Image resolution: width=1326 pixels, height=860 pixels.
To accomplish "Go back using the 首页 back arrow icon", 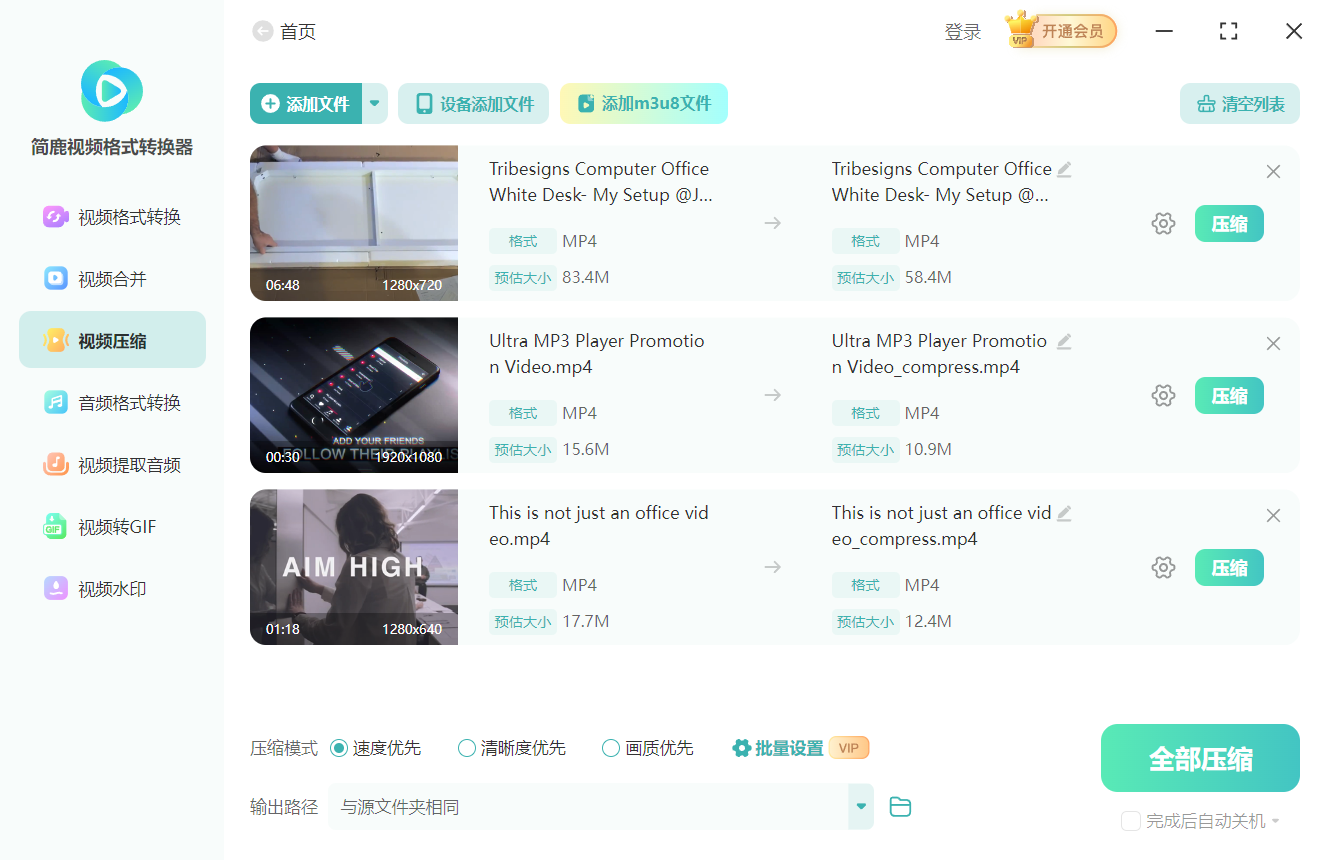I will point(263,32).
